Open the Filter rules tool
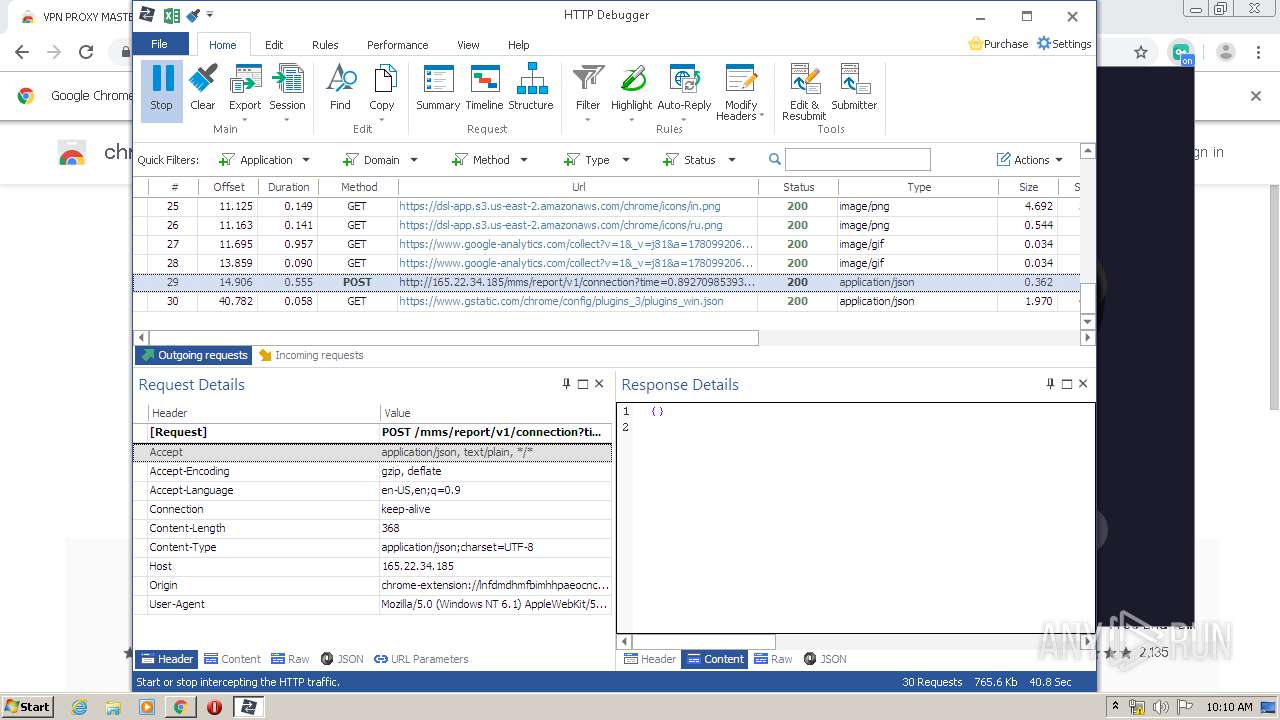The image size is (1280, 720). pos(588,92)
